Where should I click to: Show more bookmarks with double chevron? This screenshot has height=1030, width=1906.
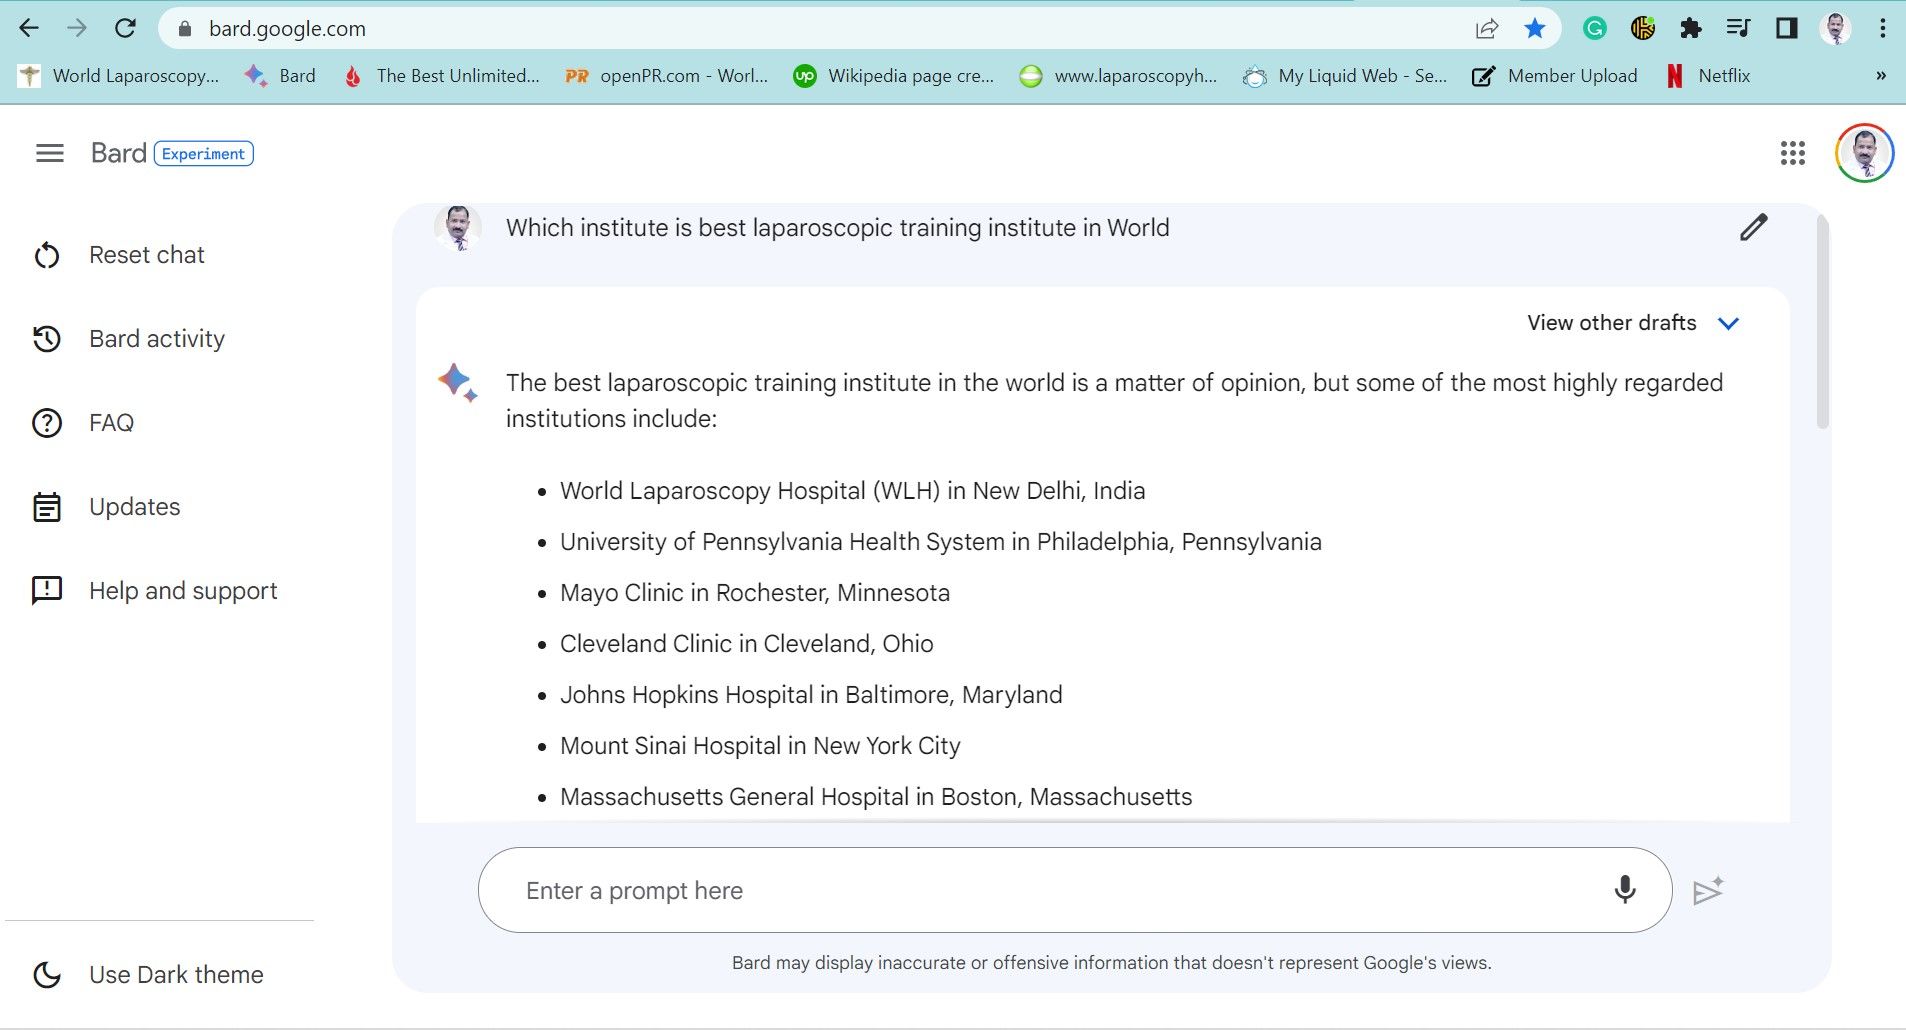click(1880, 75)
